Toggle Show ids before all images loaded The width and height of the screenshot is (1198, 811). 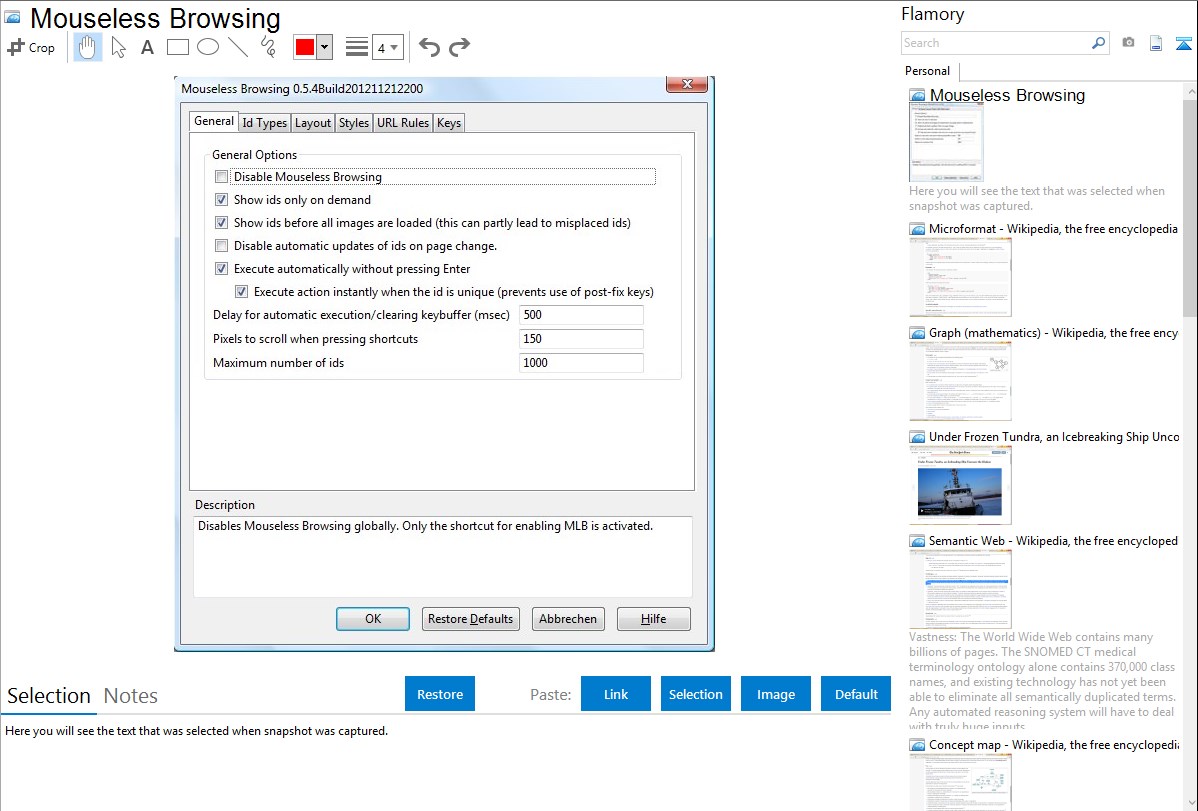tap(222, 222)
